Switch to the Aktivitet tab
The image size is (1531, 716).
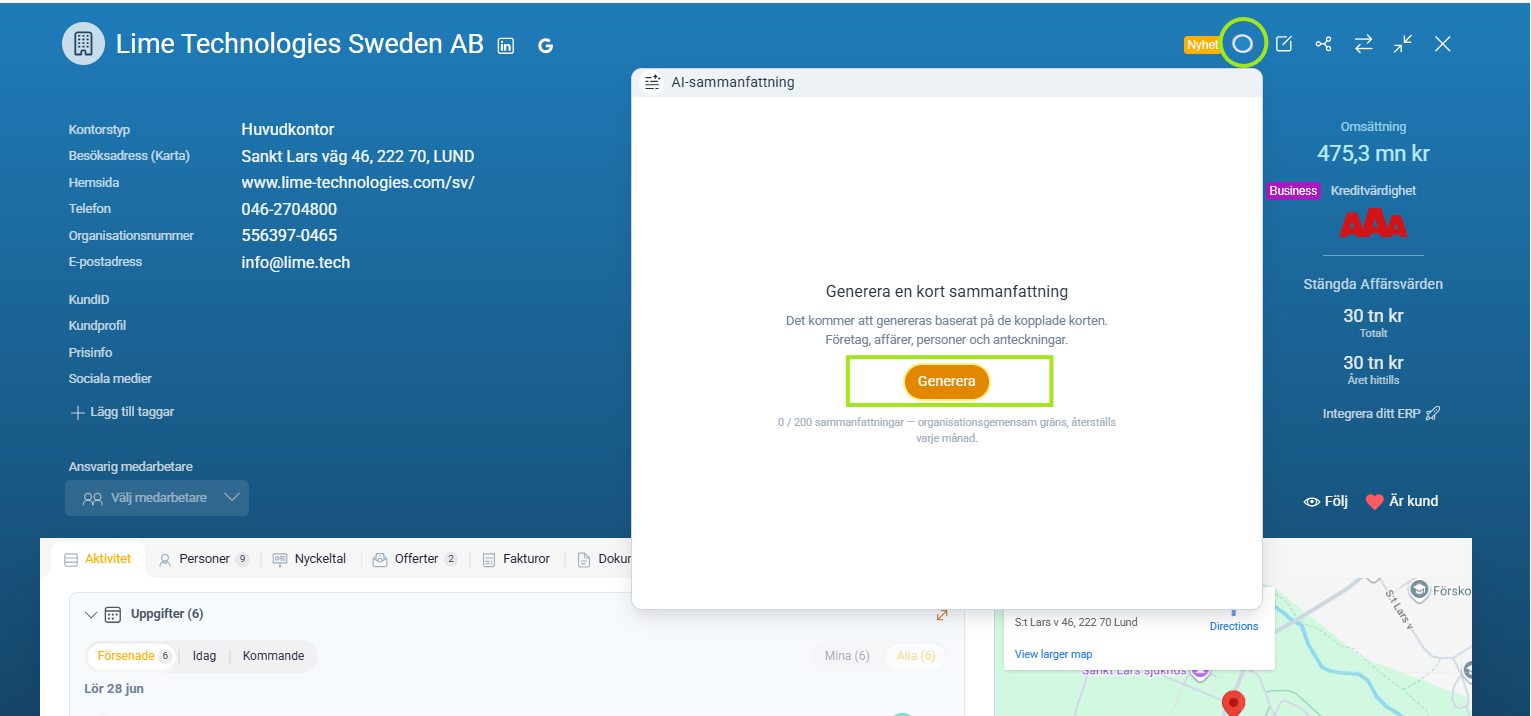pyautogui.click(x=98, y=560)
